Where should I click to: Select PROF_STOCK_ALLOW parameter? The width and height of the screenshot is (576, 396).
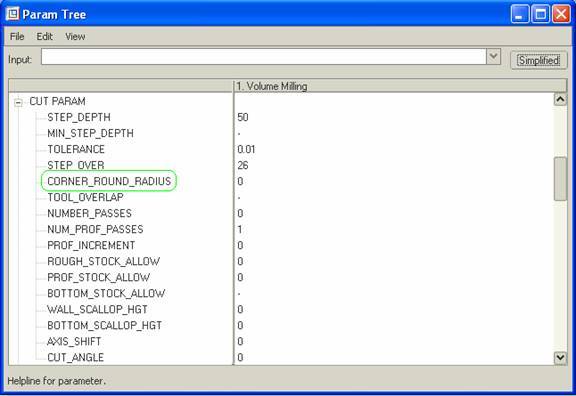click(x=98, y=277)
